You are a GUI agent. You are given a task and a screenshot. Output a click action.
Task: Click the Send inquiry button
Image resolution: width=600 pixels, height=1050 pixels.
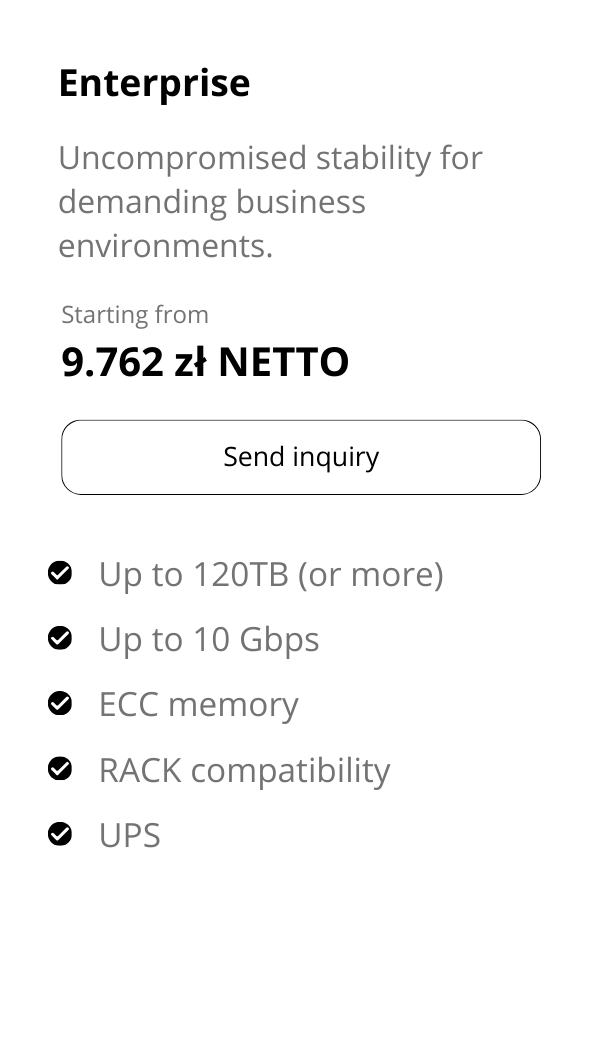[x=301, y=457]
